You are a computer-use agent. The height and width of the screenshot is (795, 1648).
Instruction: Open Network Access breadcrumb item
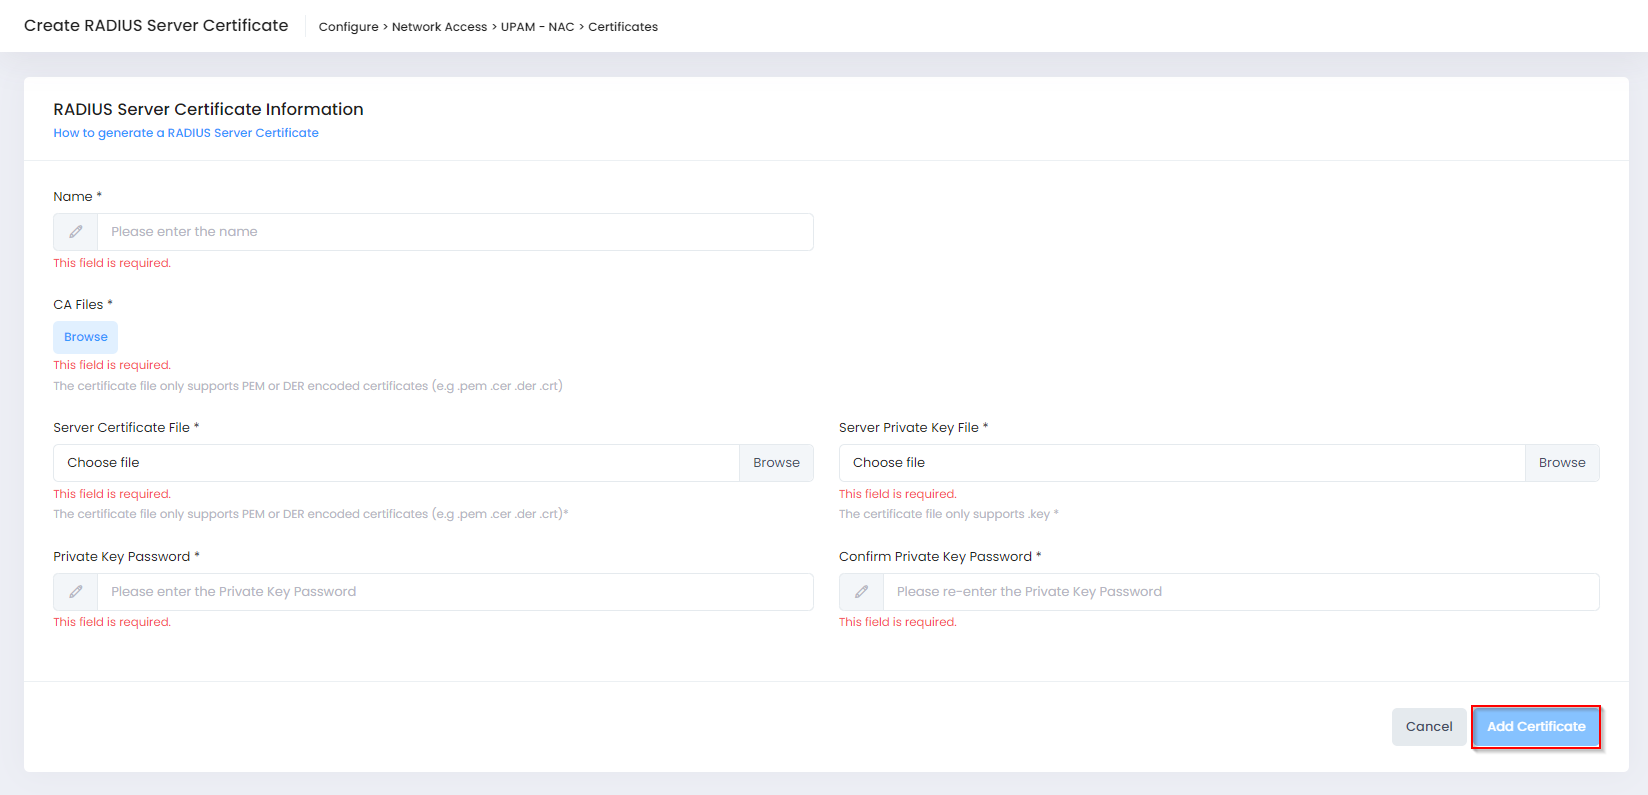(x=439, y=27)
